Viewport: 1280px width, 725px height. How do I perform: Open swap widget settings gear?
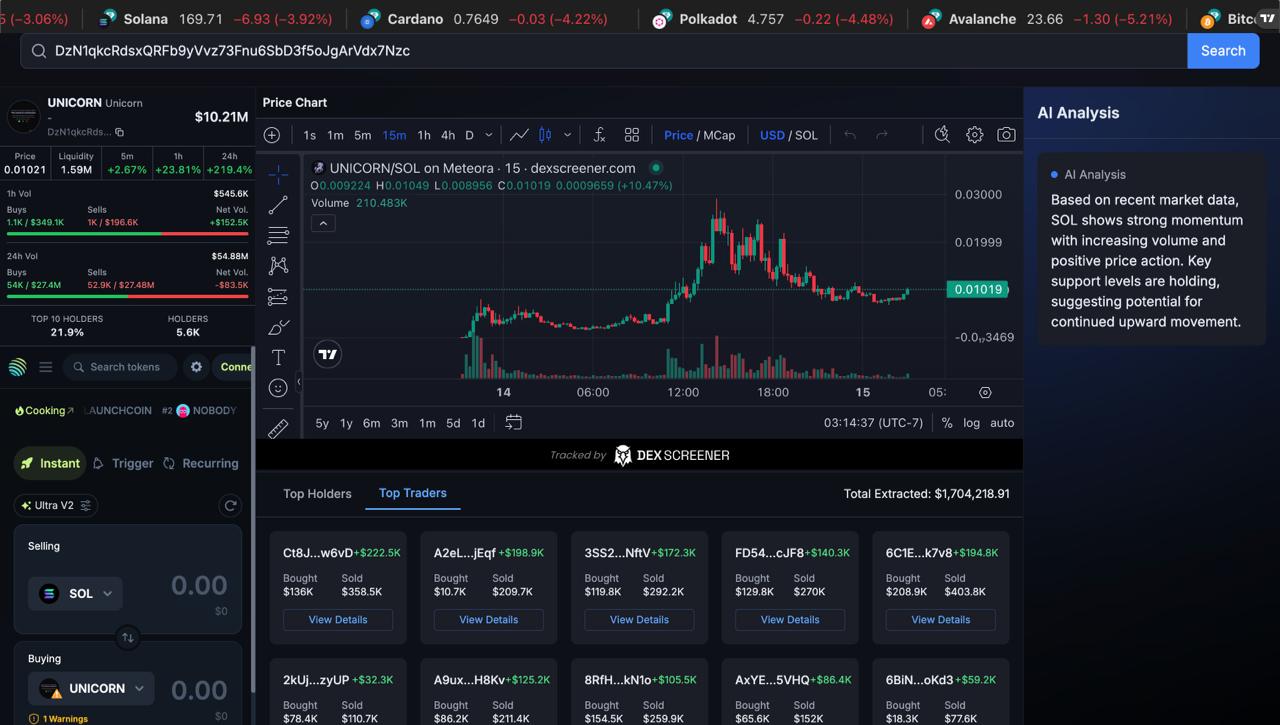tap(196, 367)
